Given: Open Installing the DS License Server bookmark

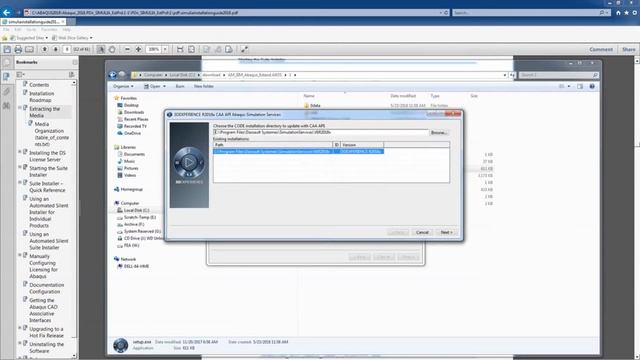Looking at the screenshot, I should (47, 156).
